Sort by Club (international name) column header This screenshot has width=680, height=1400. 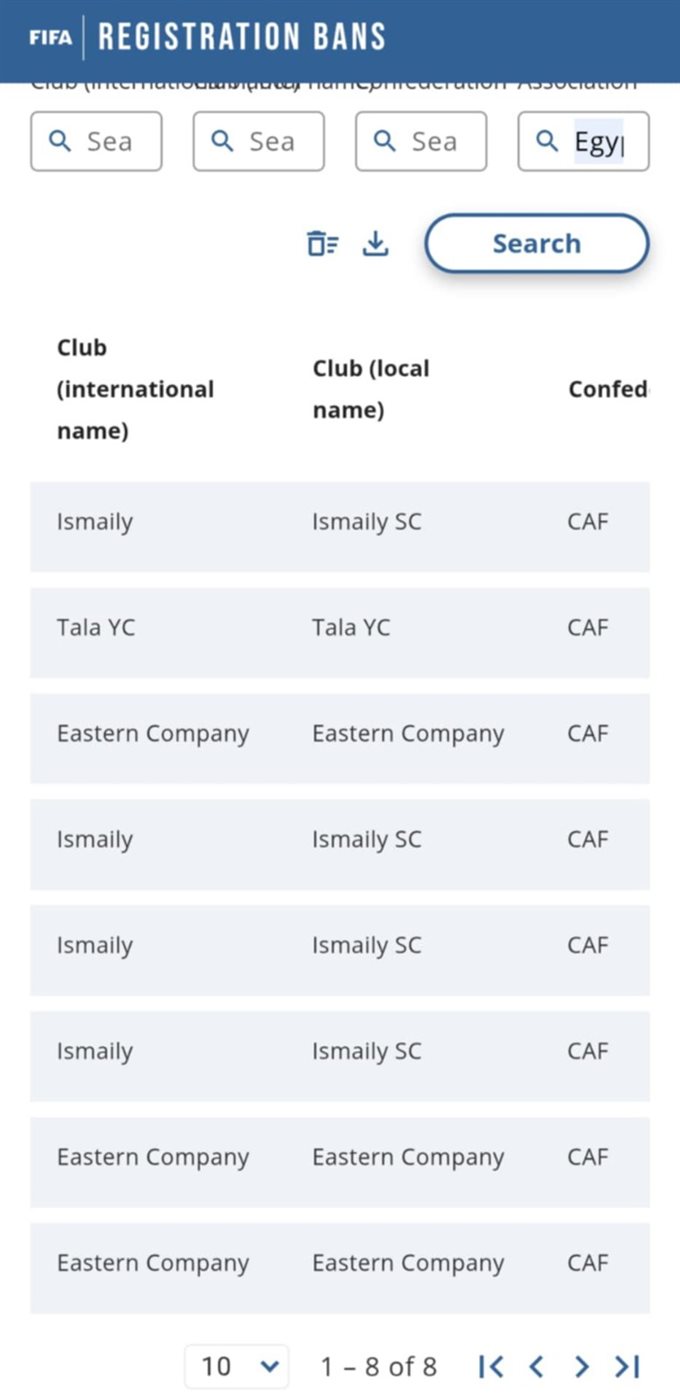pos(135,389)
